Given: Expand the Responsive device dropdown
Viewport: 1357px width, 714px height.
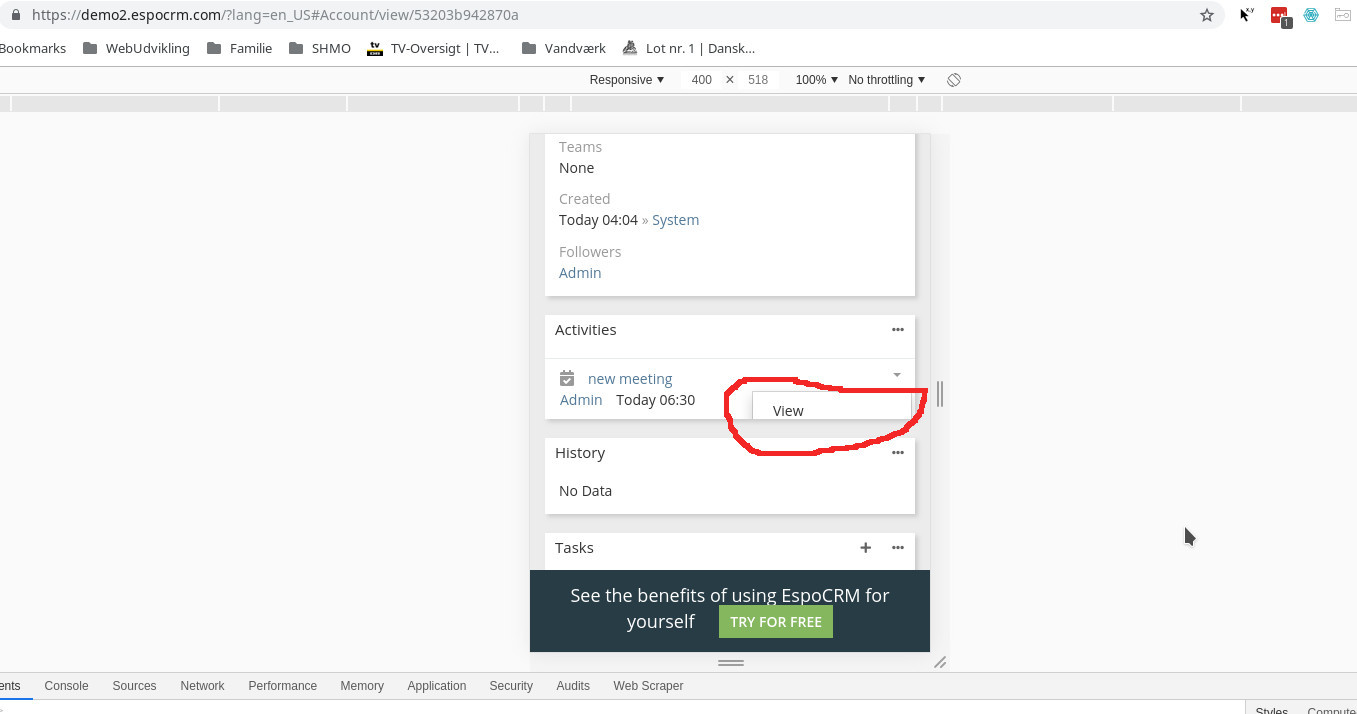Looking at the screenshot, I should pos(626,80).
